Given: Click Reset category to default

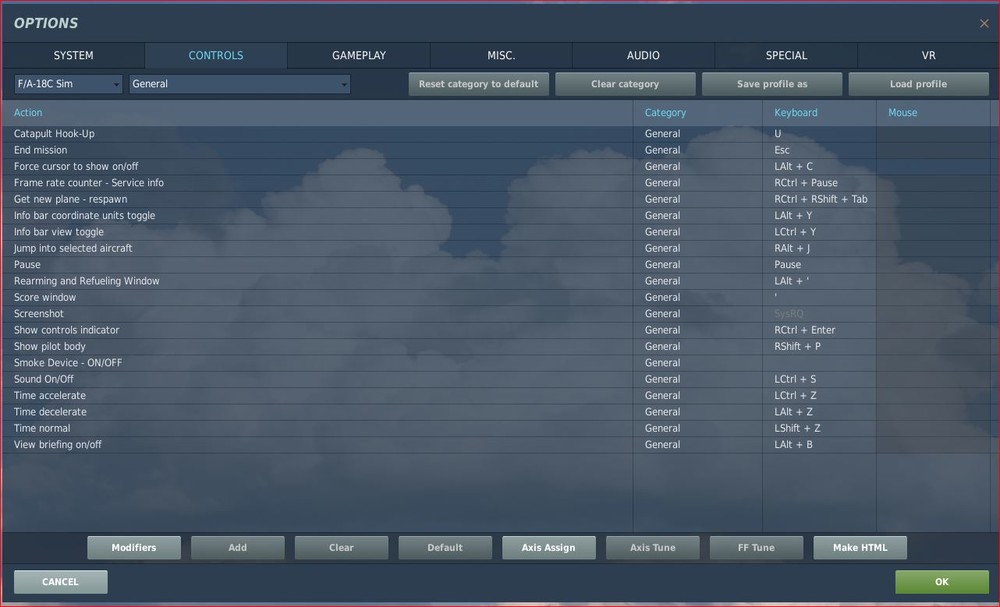Looking at the screenshot, I should [x=478, y=84].
